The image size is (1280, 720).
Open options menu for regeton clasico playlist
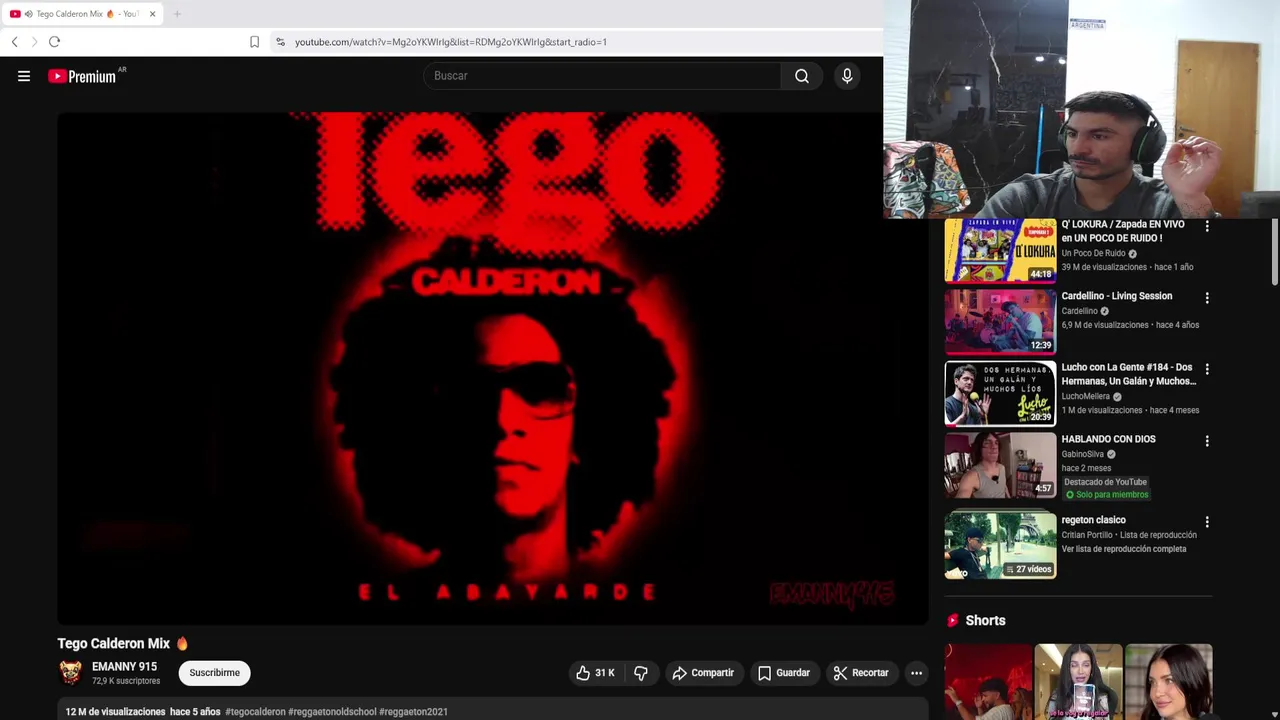coord(1207,522)
